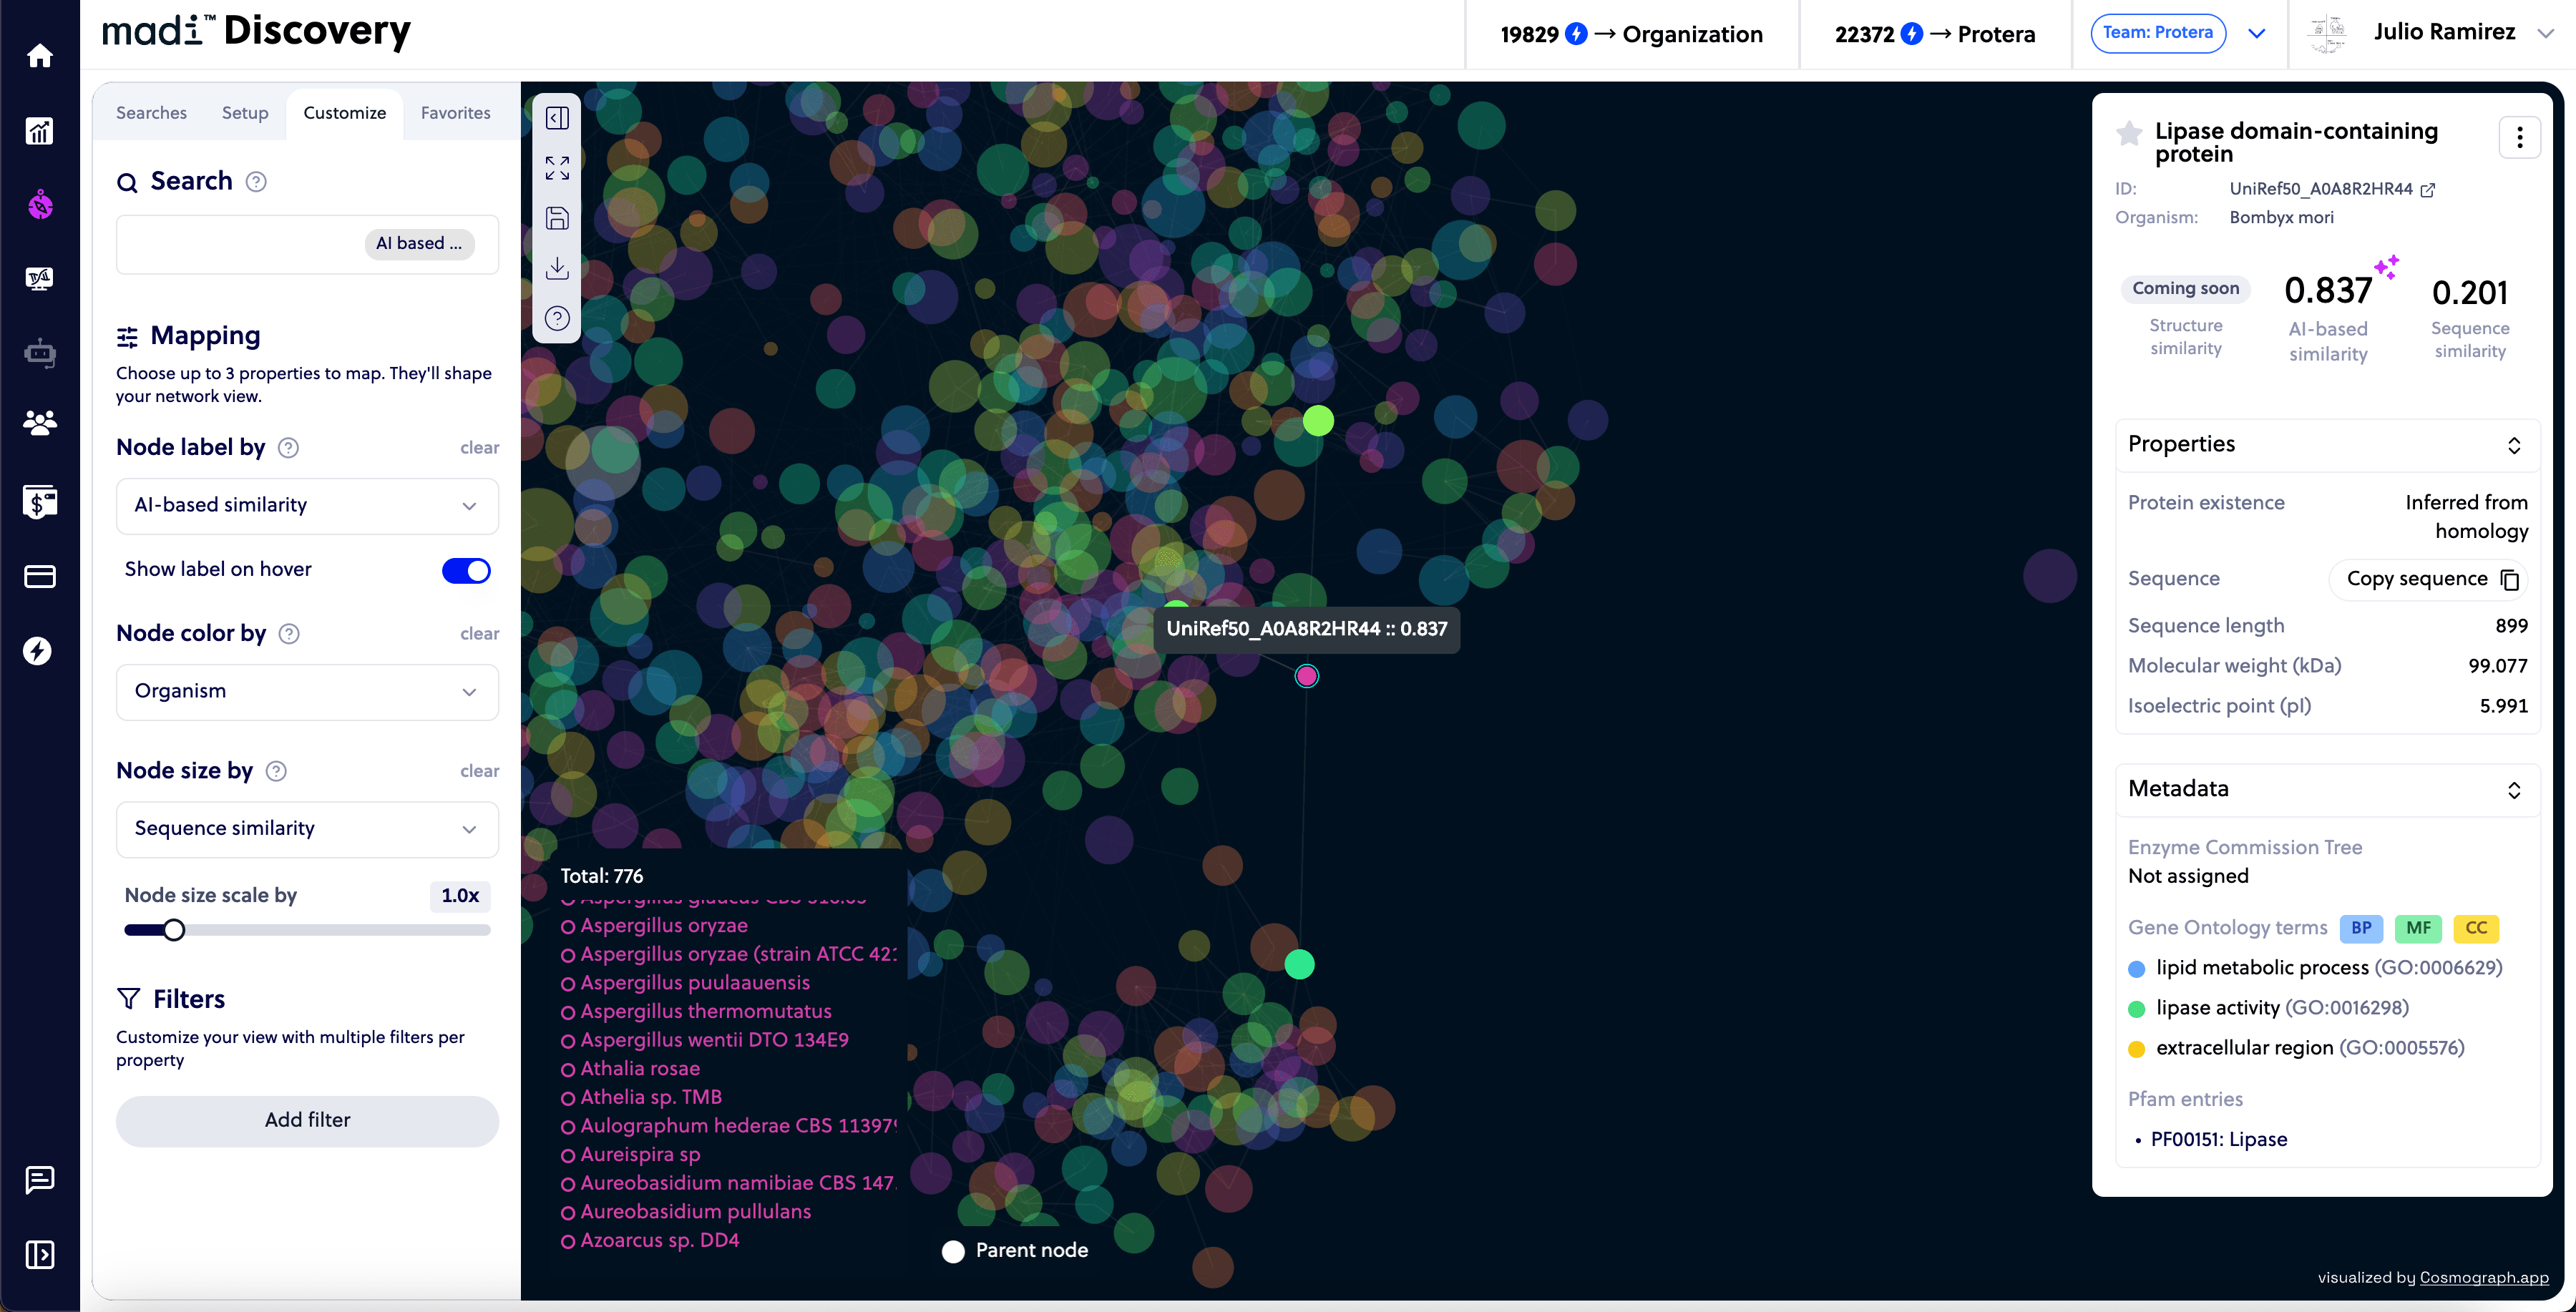This screenshot has width=2576, height=1312.
Task: Open the lightning credits sidebar icon
Action: click(38, 651)
